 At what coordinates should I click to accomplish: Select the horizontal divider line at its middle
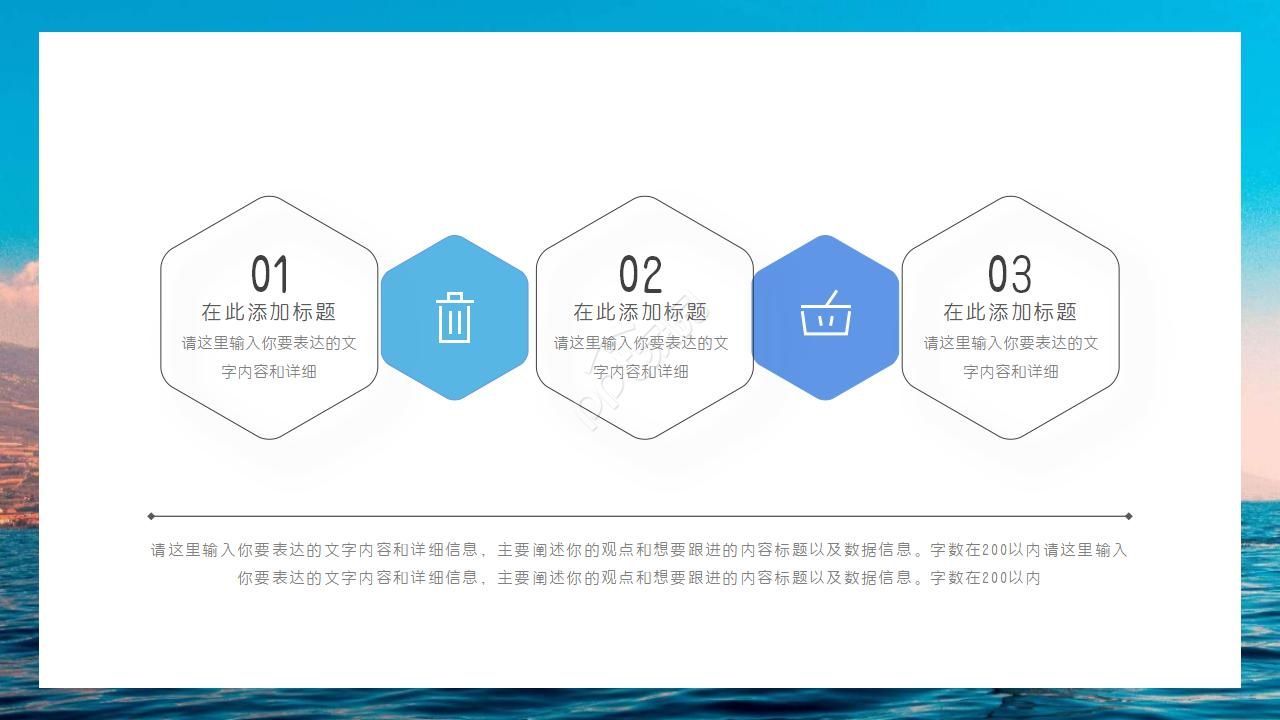tap(640, 516)
